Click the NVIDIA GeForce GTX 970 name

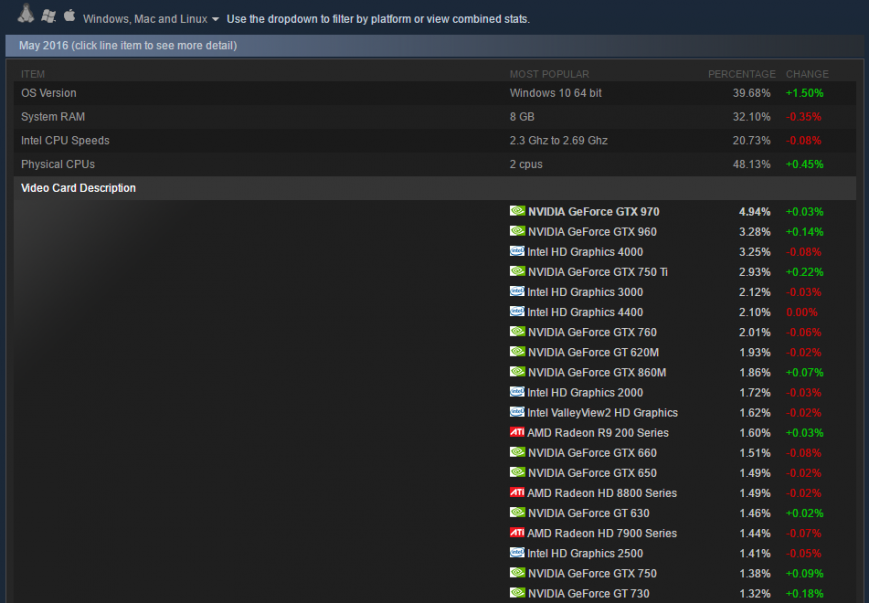click(594, 212)
